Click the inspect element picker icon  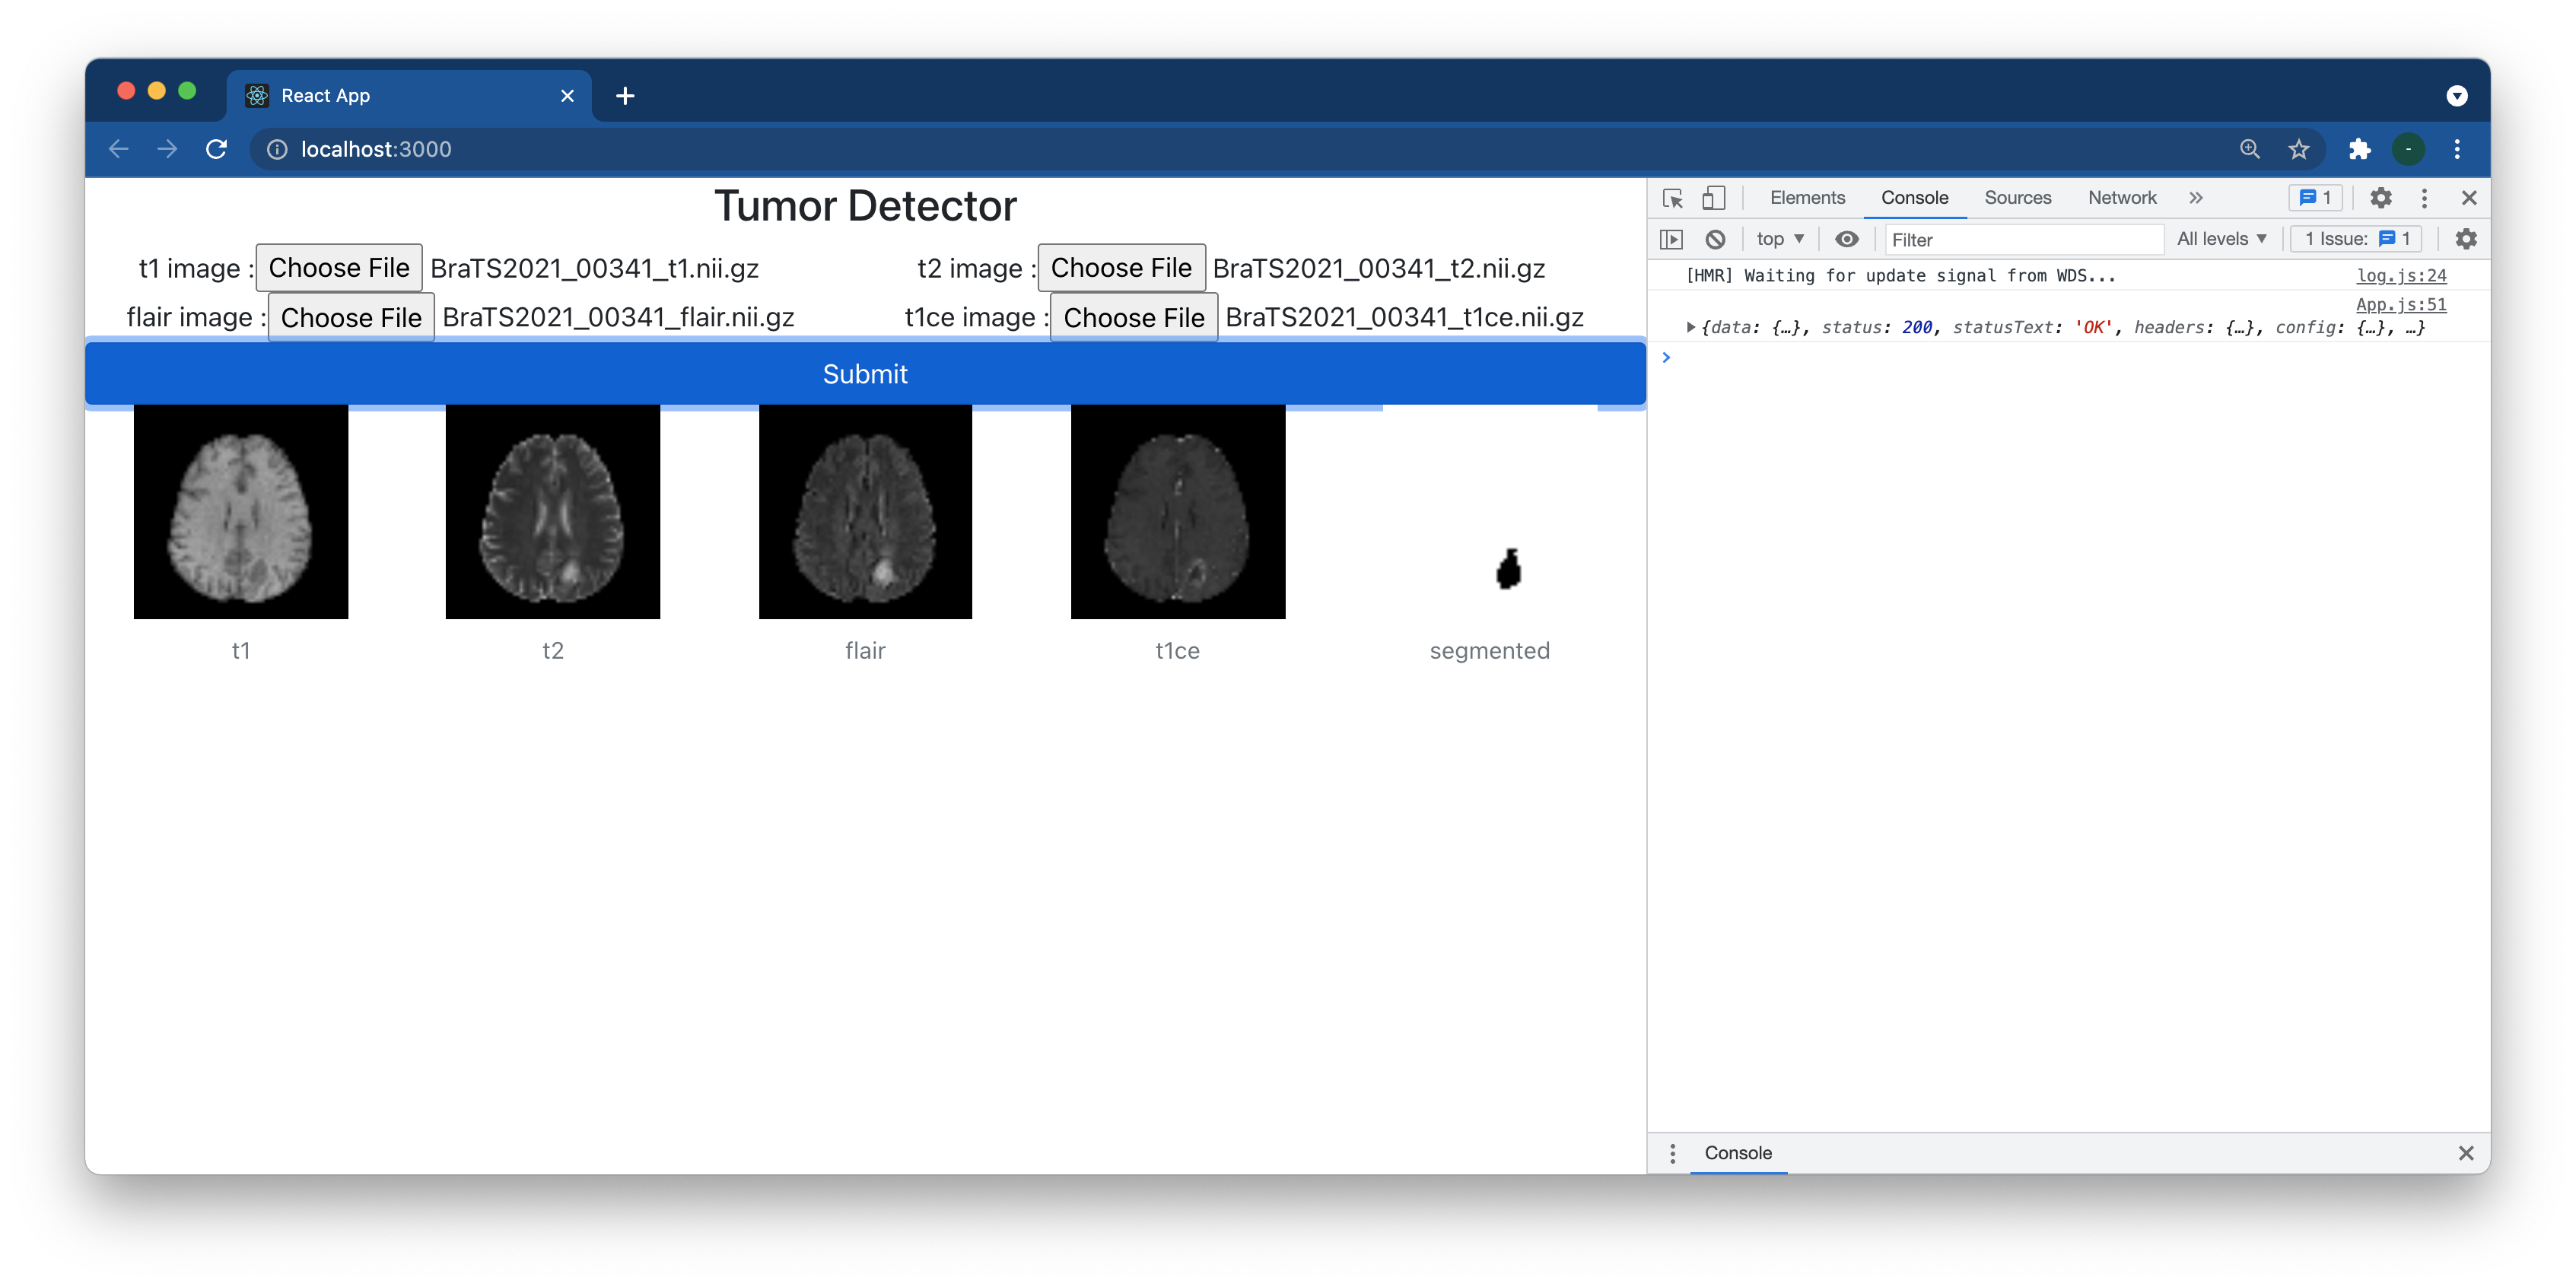pos(1672,198)
